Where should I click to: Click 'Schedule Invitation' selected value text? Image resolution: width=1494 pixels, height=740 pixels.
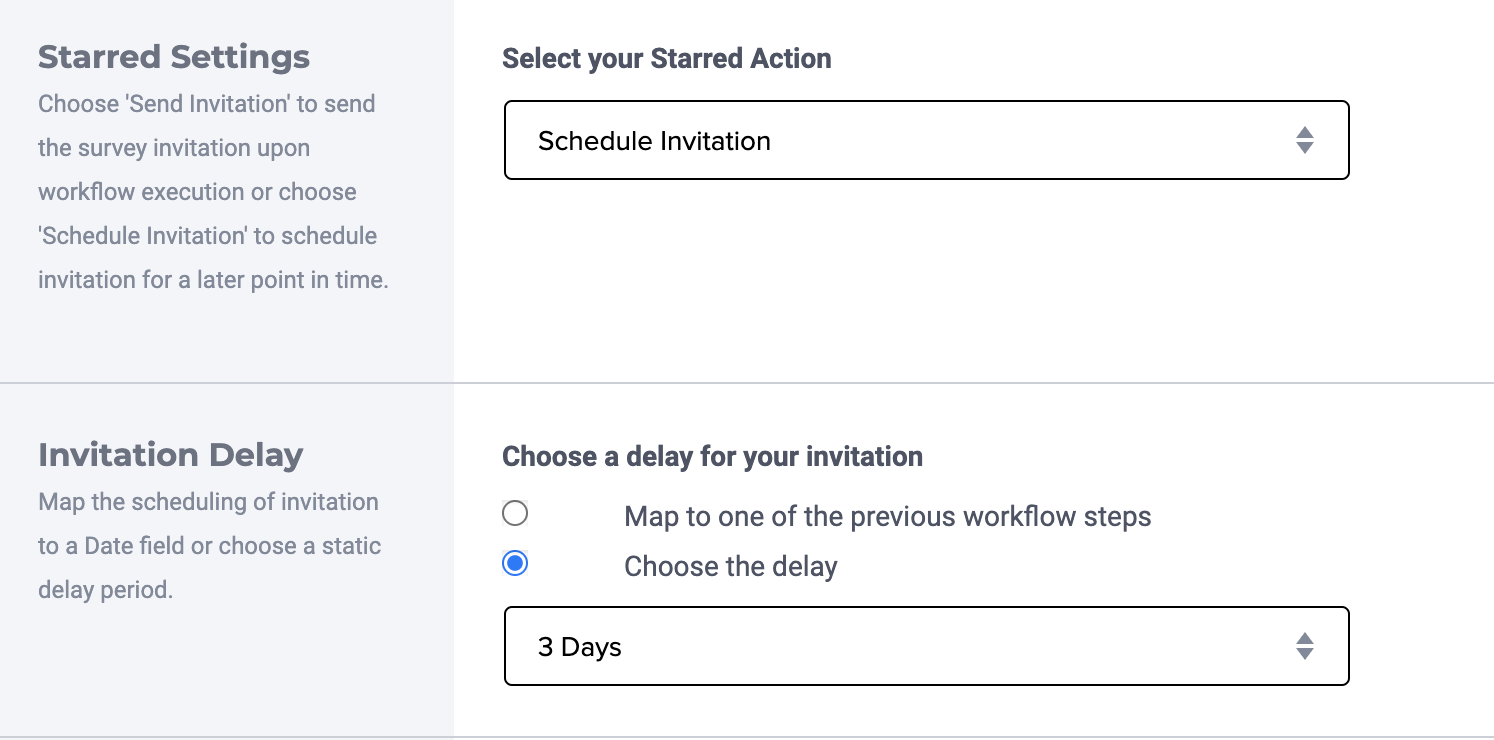(x=654, y=141)
